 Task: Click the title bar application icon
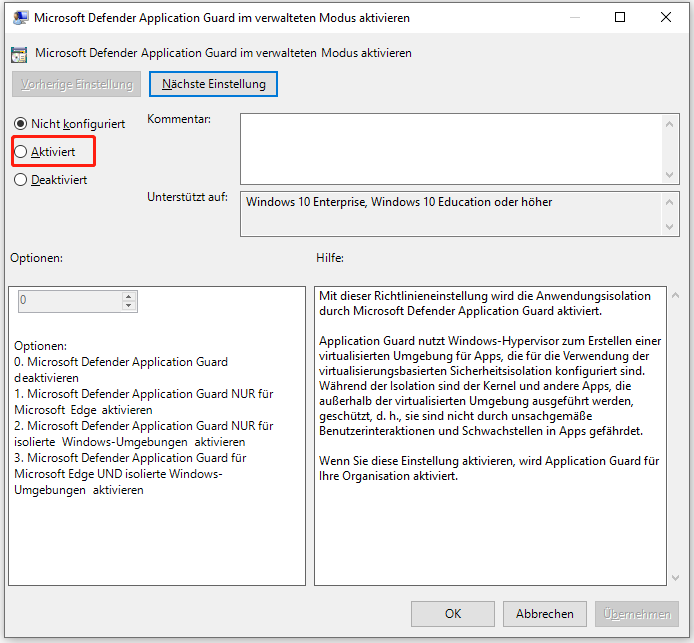(x=20, y=18)
